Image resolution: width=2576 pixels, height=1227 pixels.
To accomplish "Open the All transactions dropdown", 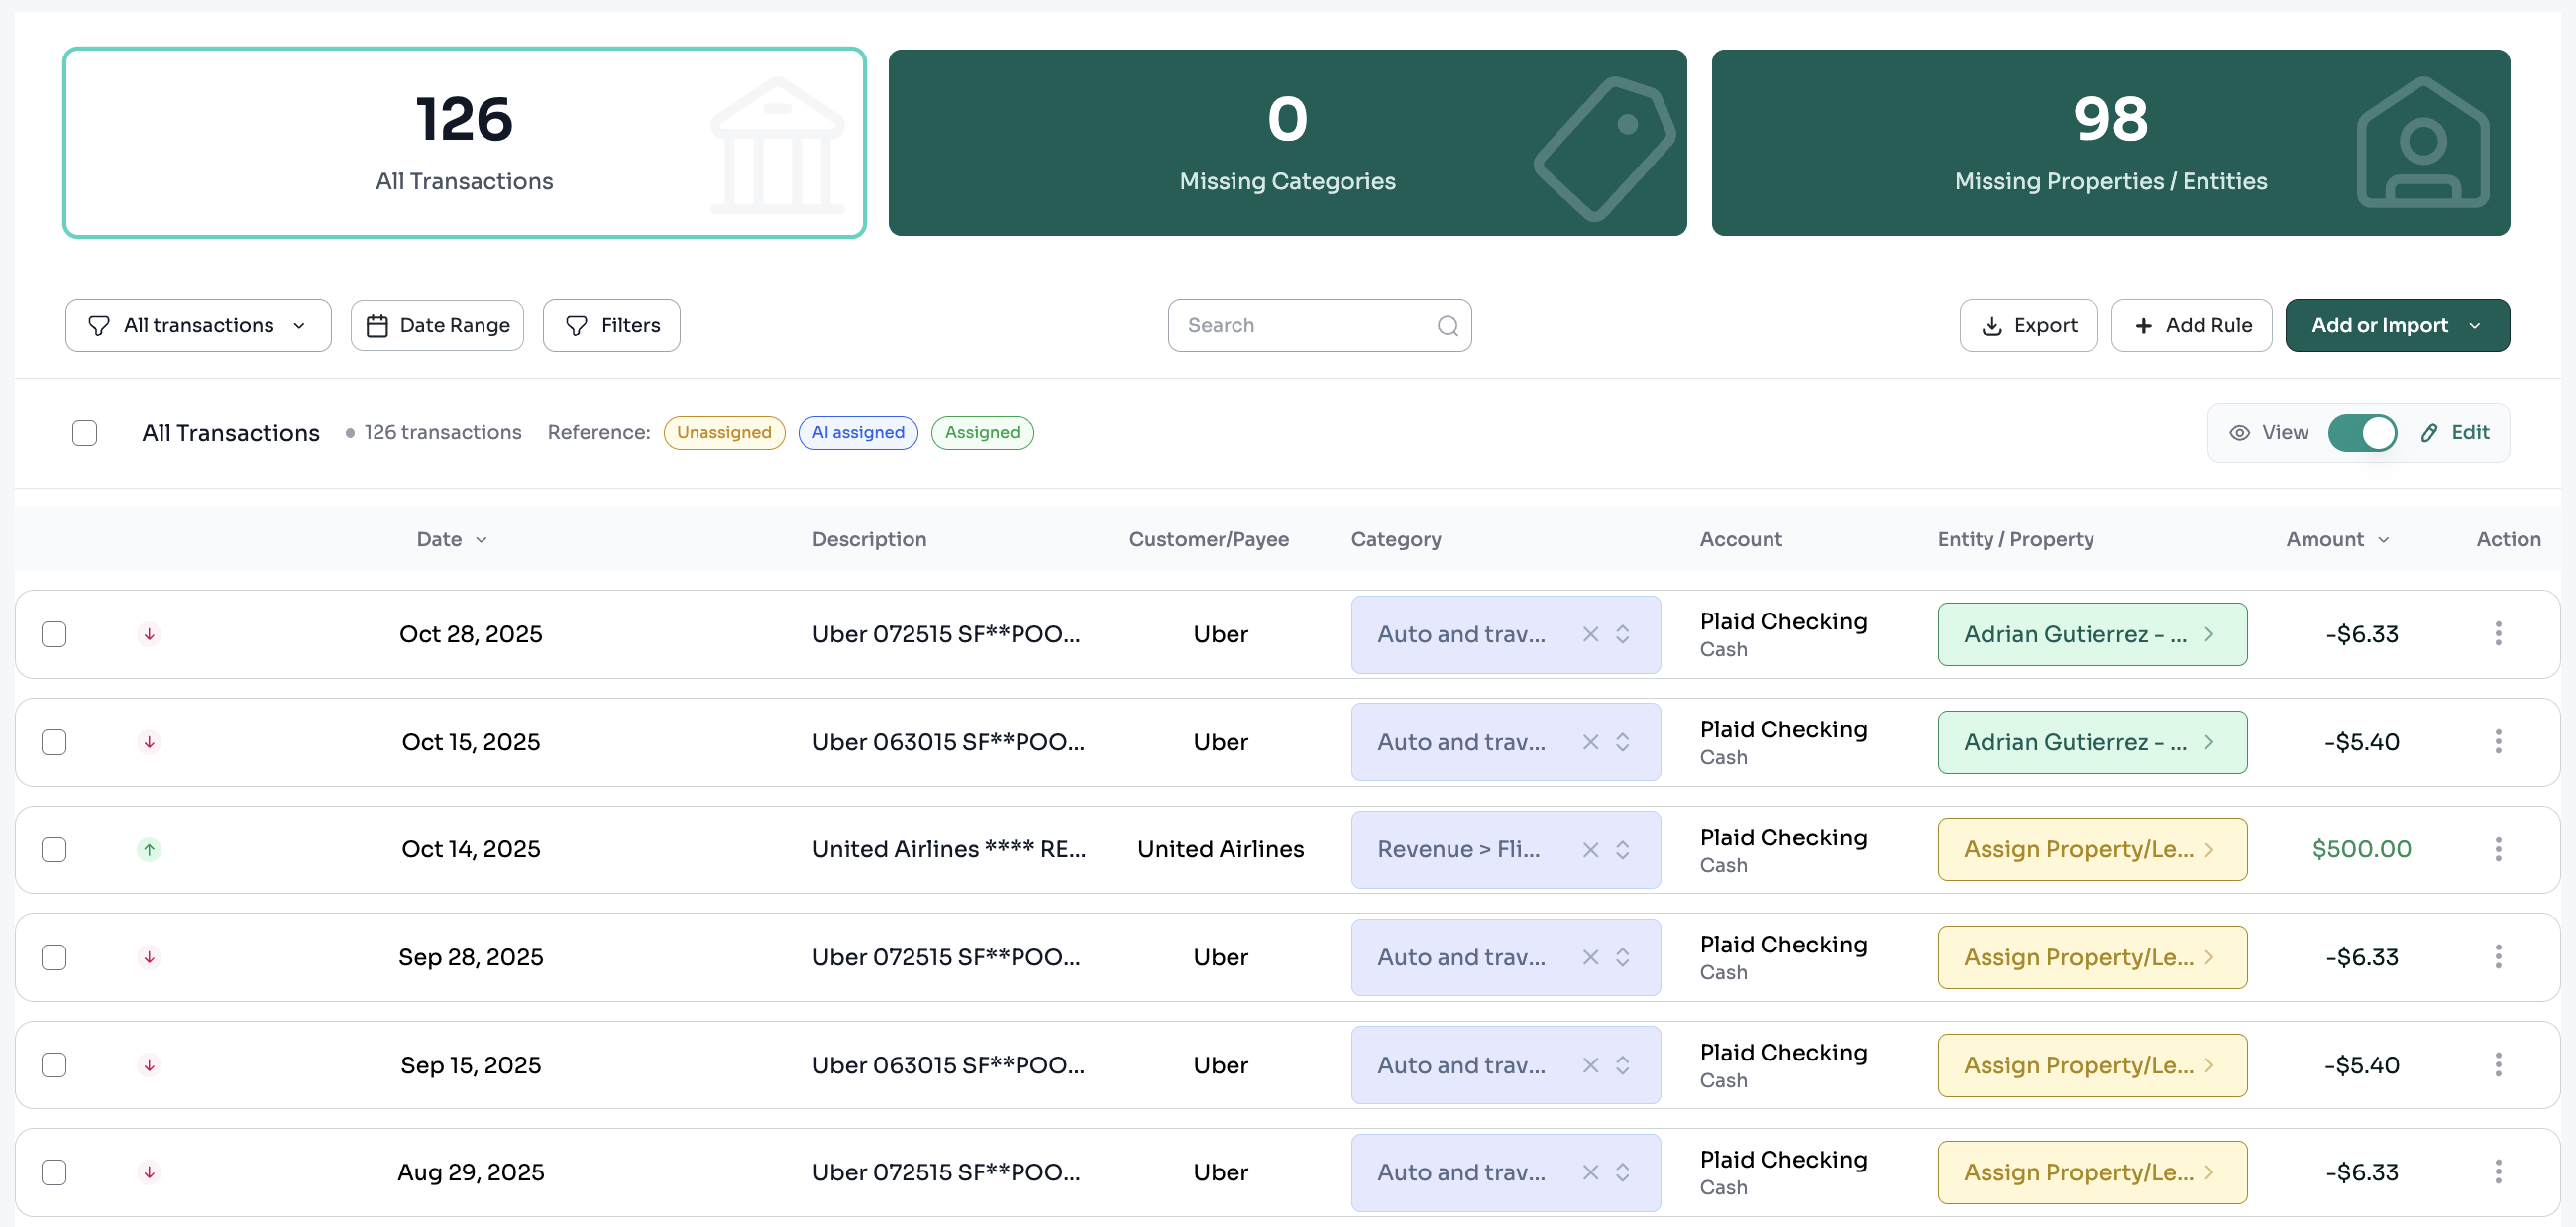I will pyautogui.click(x=197, y=325).
